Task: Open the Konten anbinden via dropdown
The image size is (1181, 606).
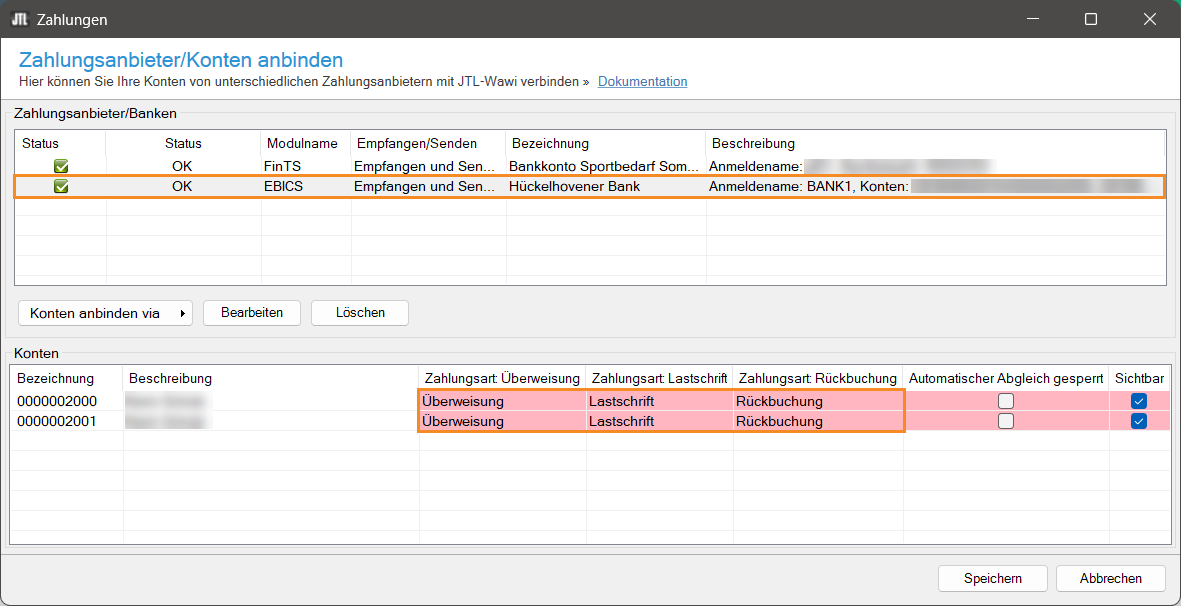Action: click(105, 313)
